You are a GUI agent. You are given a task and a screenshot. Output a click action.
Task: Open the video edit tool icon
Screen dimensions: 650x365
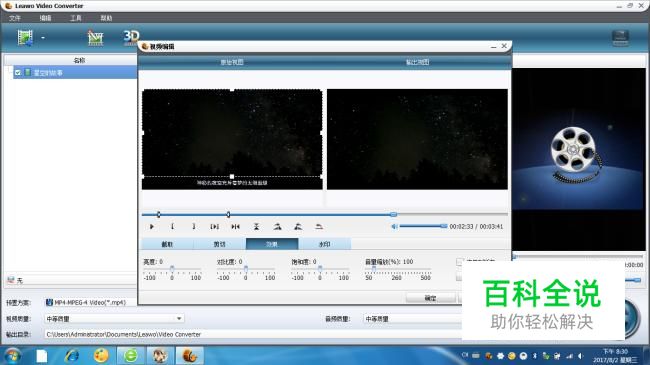[95, 38]
